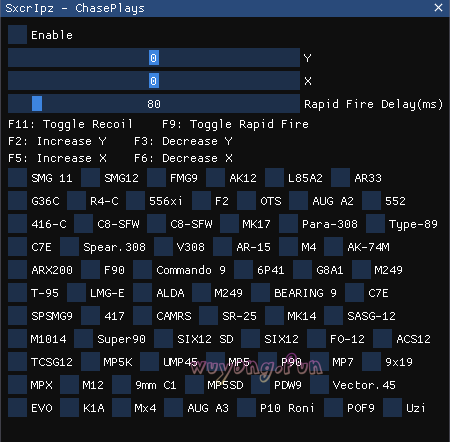Check the MK14 option

coord(274,316)
